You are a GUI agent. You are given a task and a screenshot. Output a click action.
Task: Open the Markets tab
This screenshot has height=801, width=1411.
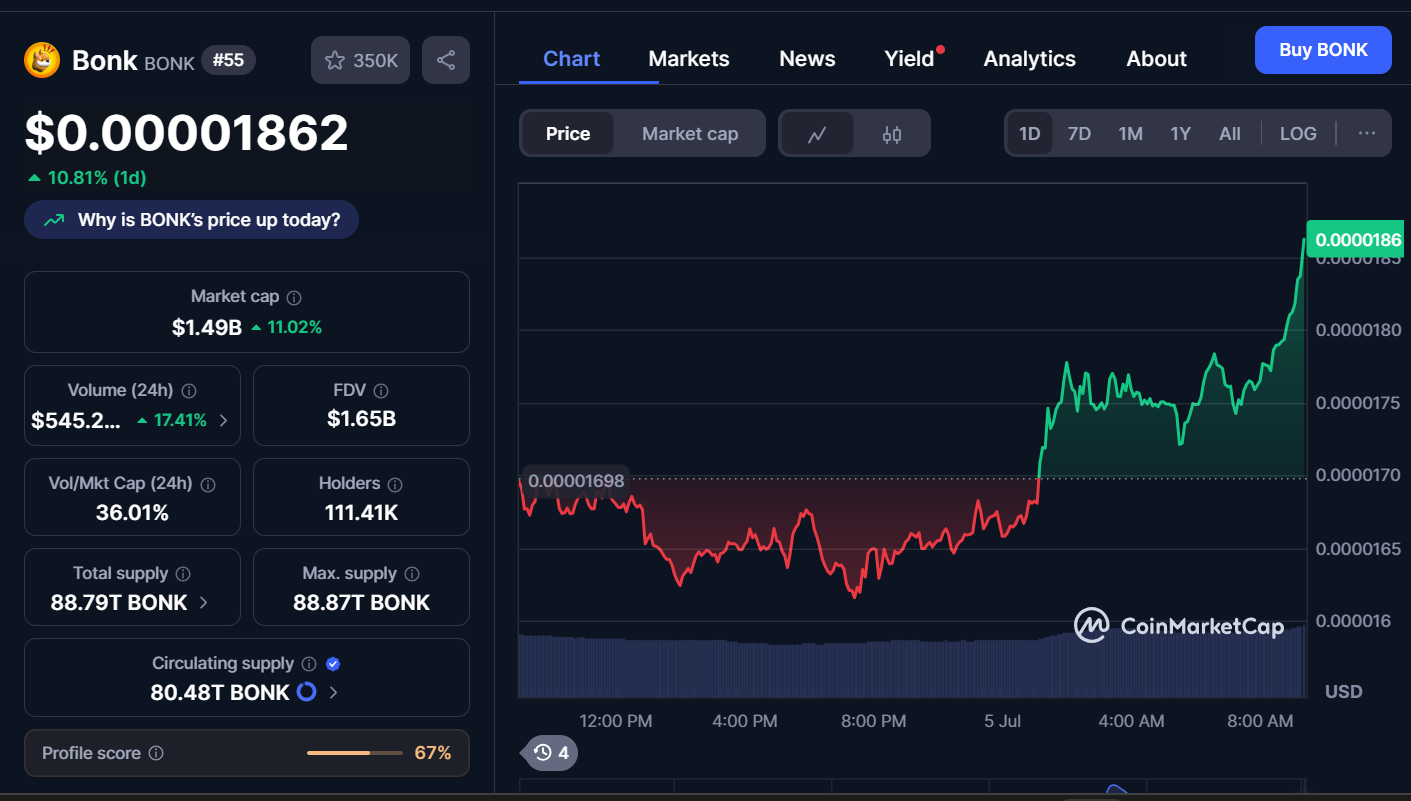pos(689,59)
